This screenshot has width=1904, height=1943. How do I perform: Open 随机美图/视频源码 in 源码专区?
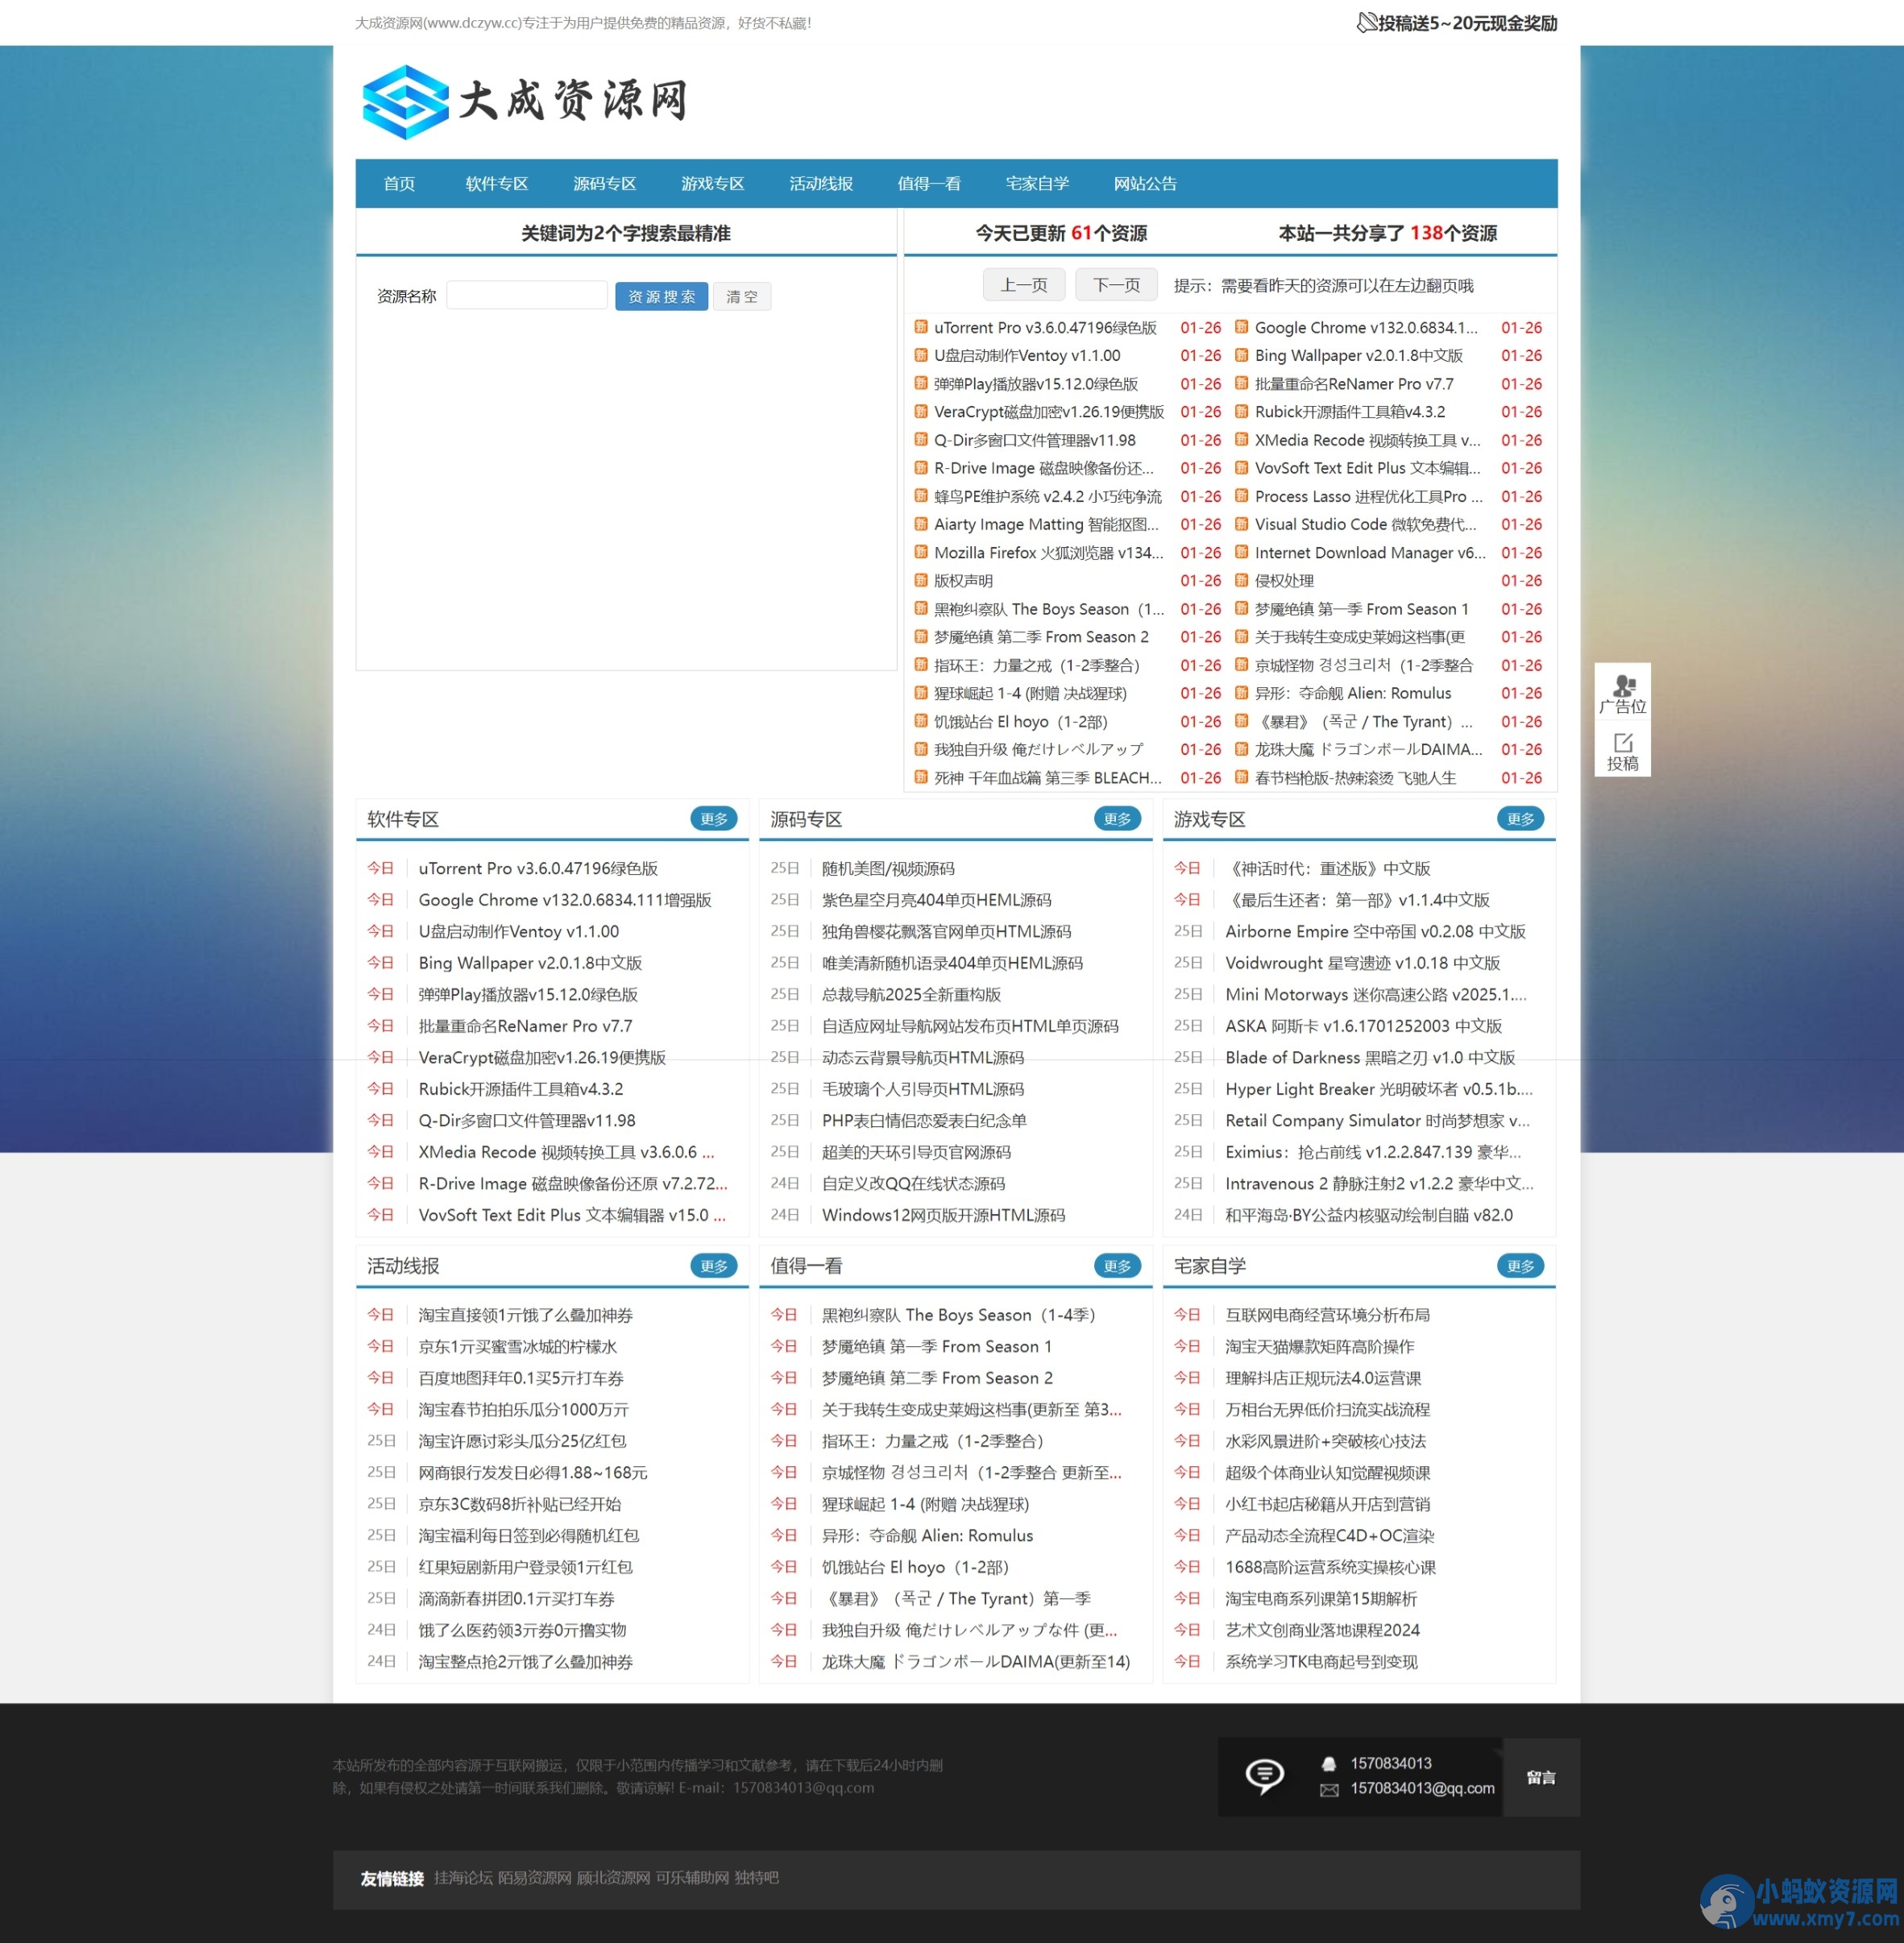pyautogui.click(x=888, y=868)
